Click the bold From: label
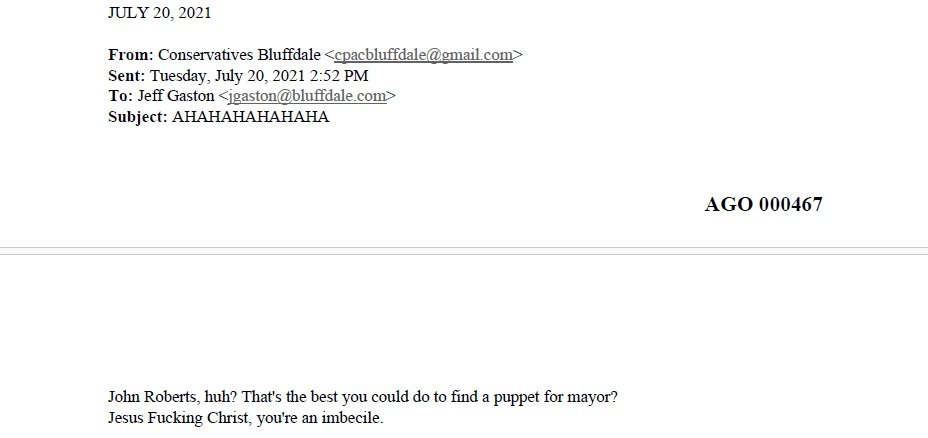Image resolution: width=928 pixels, height=438 pixels. tap(131, 56)
